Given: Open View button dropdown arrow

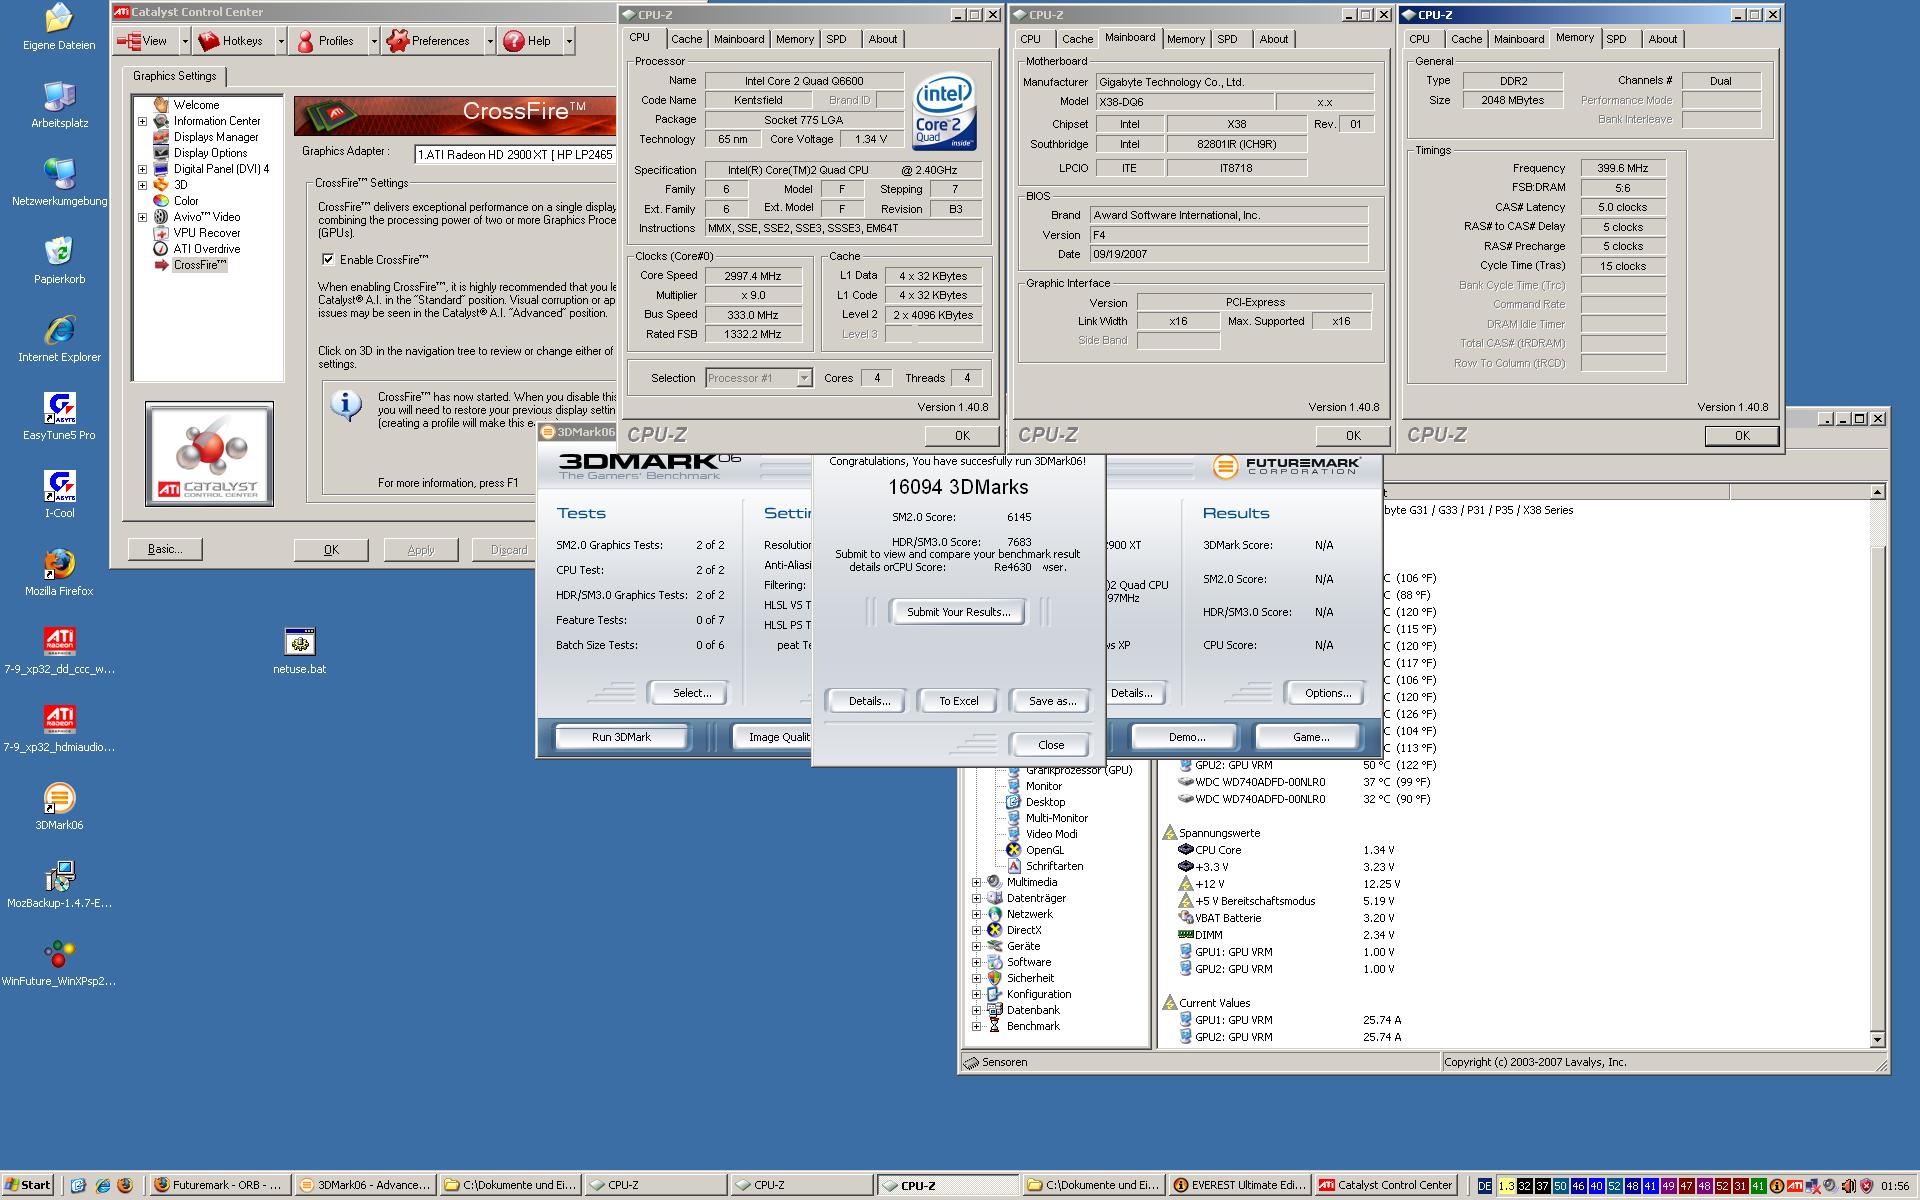Looking at the screenshot, I should coord(185,41).
